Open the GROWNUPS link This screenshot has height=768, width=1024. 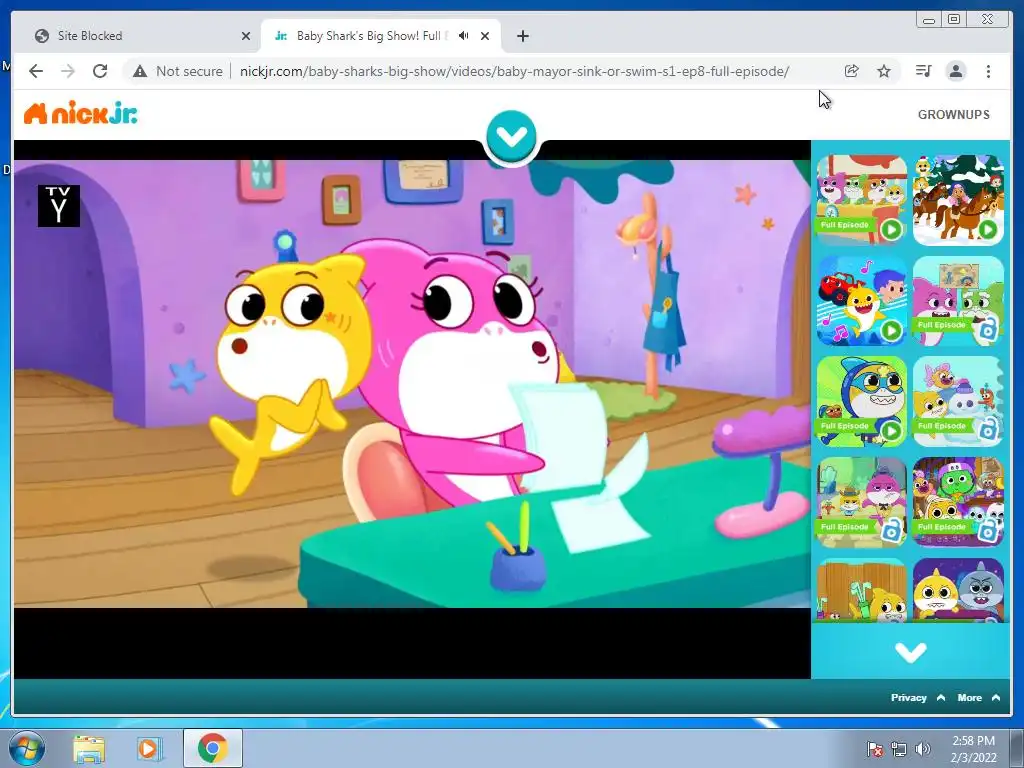tap(953, 114)
